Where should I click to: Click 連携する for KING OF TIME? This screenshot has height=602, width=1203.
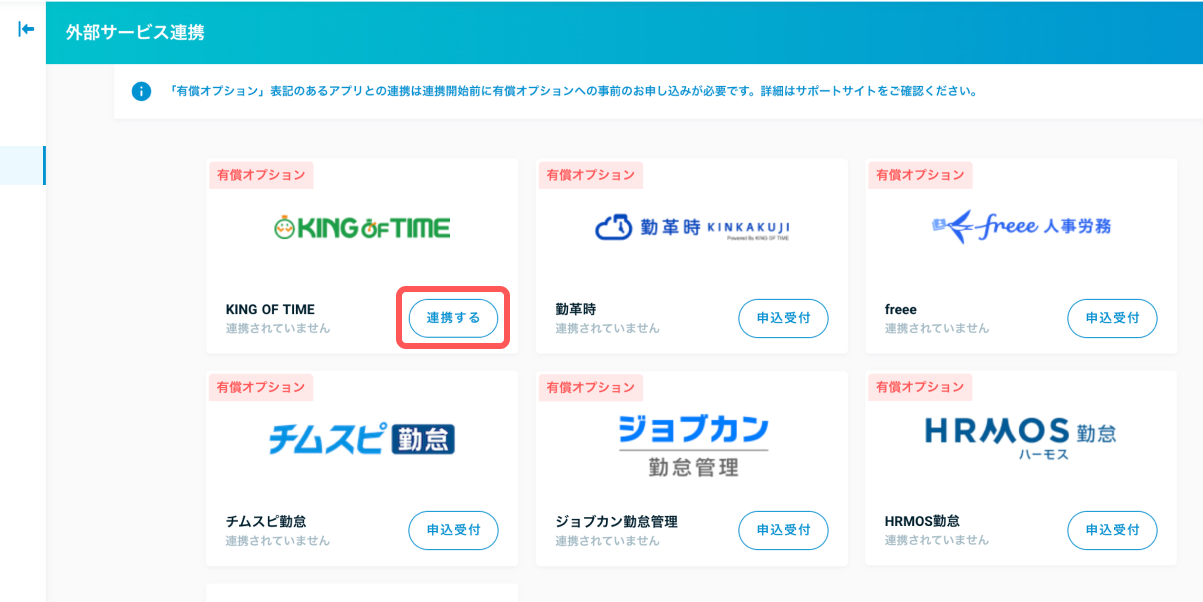coord(454,318)
